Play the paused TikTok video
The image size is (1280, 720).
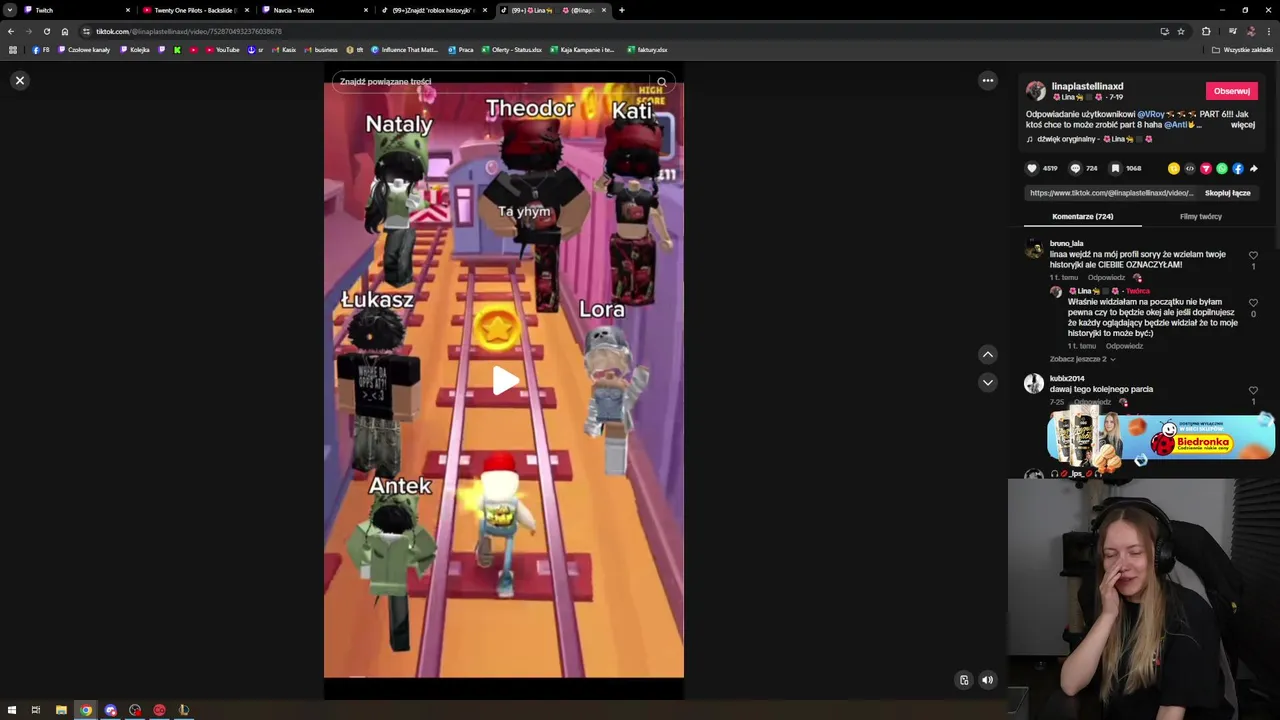click(504, 380)
